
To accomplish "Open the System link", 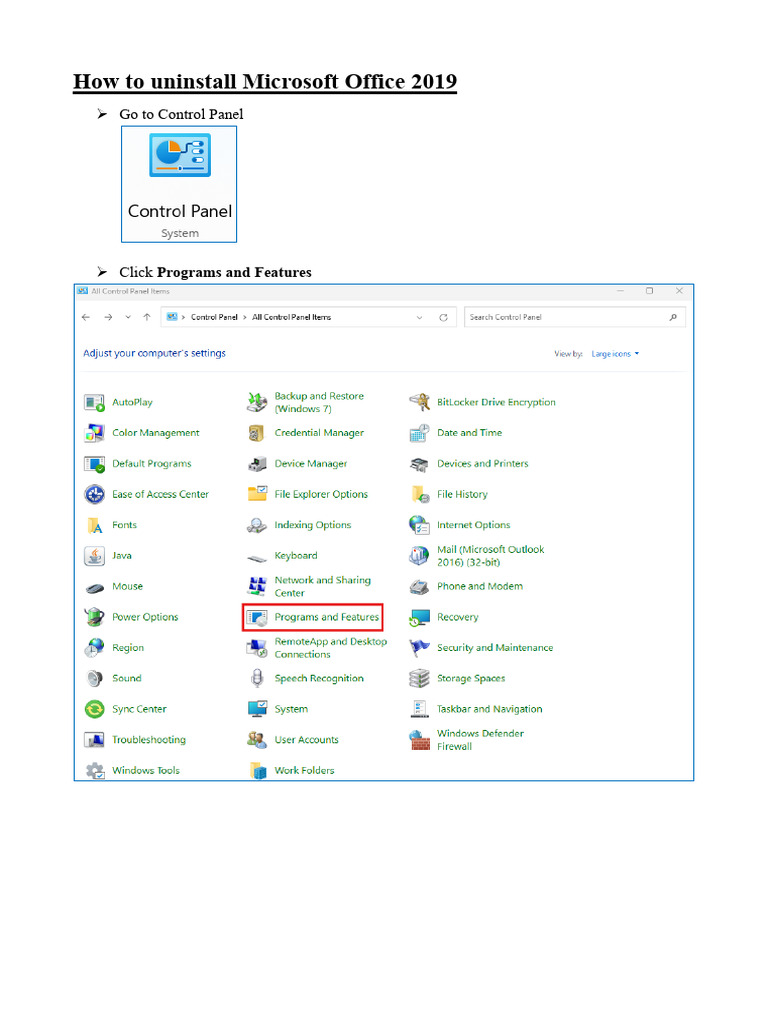I will point(291,709).
